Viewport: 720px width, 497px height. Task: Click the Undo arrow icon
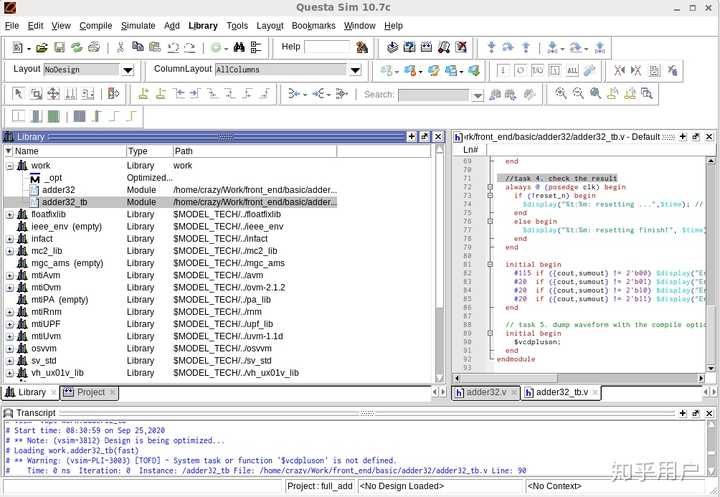[x=172, y=47]
